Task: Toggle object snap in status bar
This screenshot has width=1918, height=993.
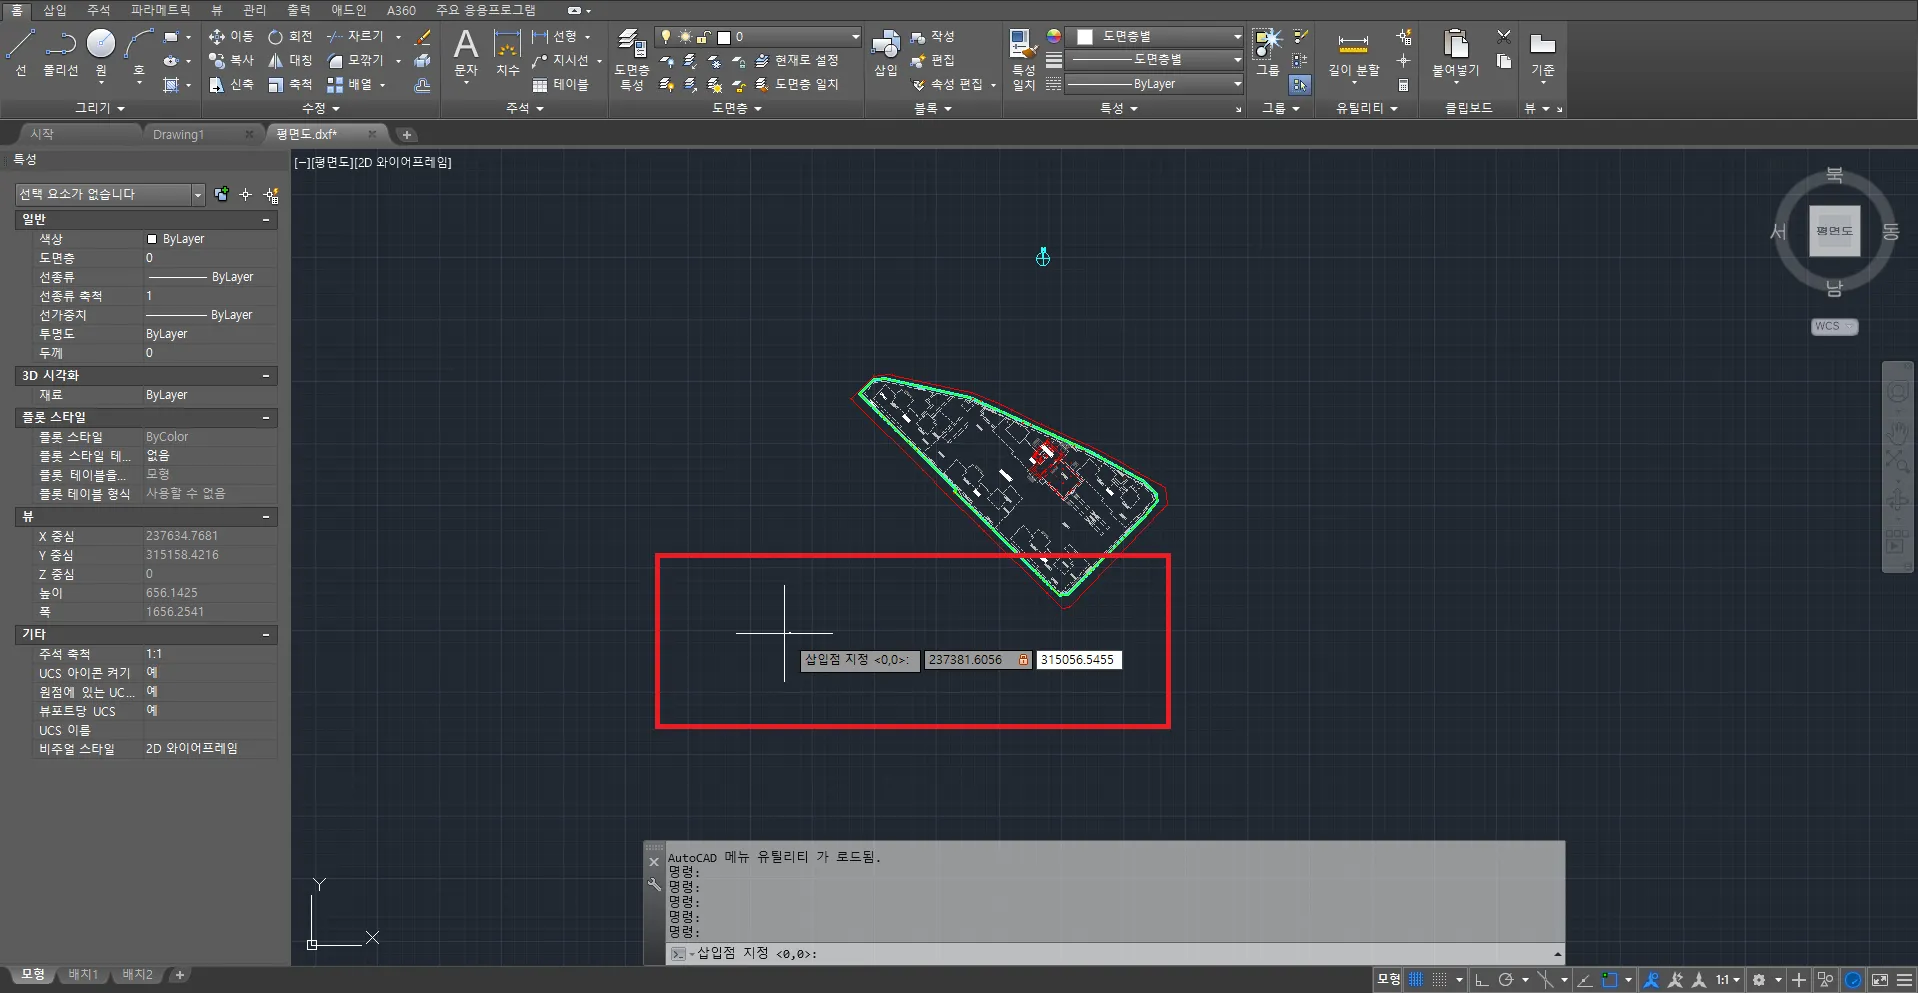Action: click(1609, 980)
